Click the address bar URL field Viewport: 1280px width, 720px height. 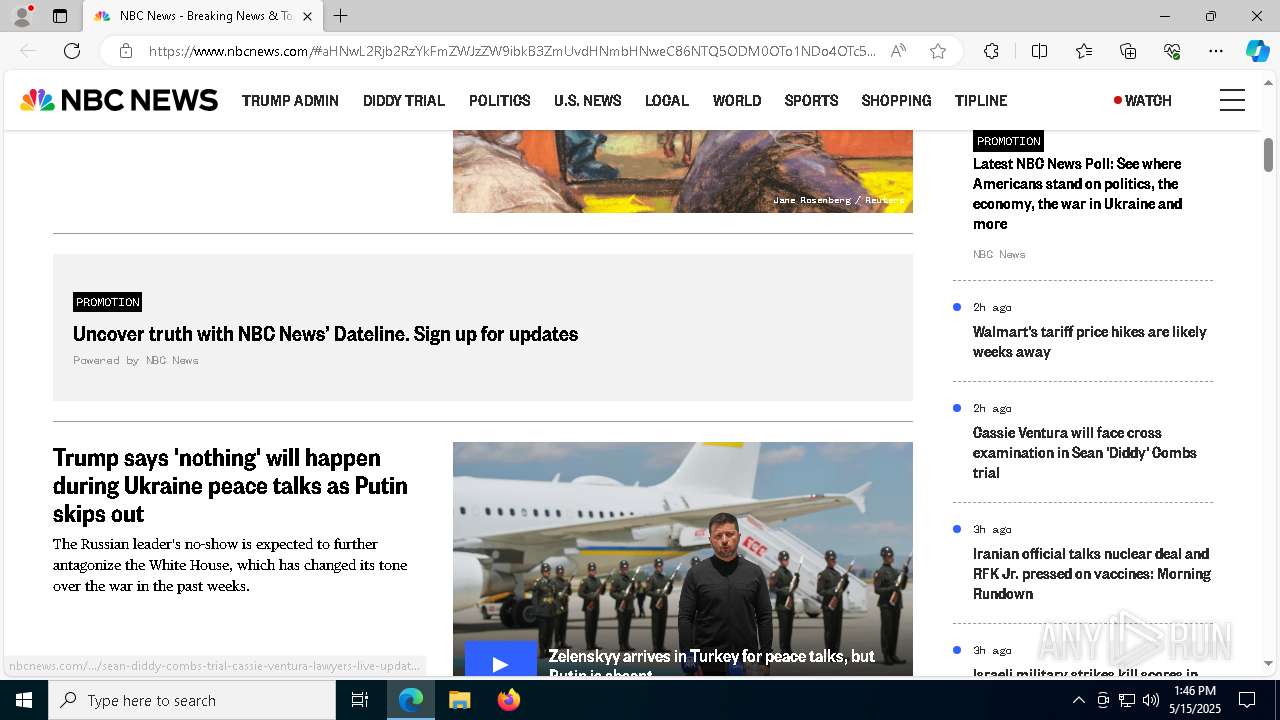512,51
